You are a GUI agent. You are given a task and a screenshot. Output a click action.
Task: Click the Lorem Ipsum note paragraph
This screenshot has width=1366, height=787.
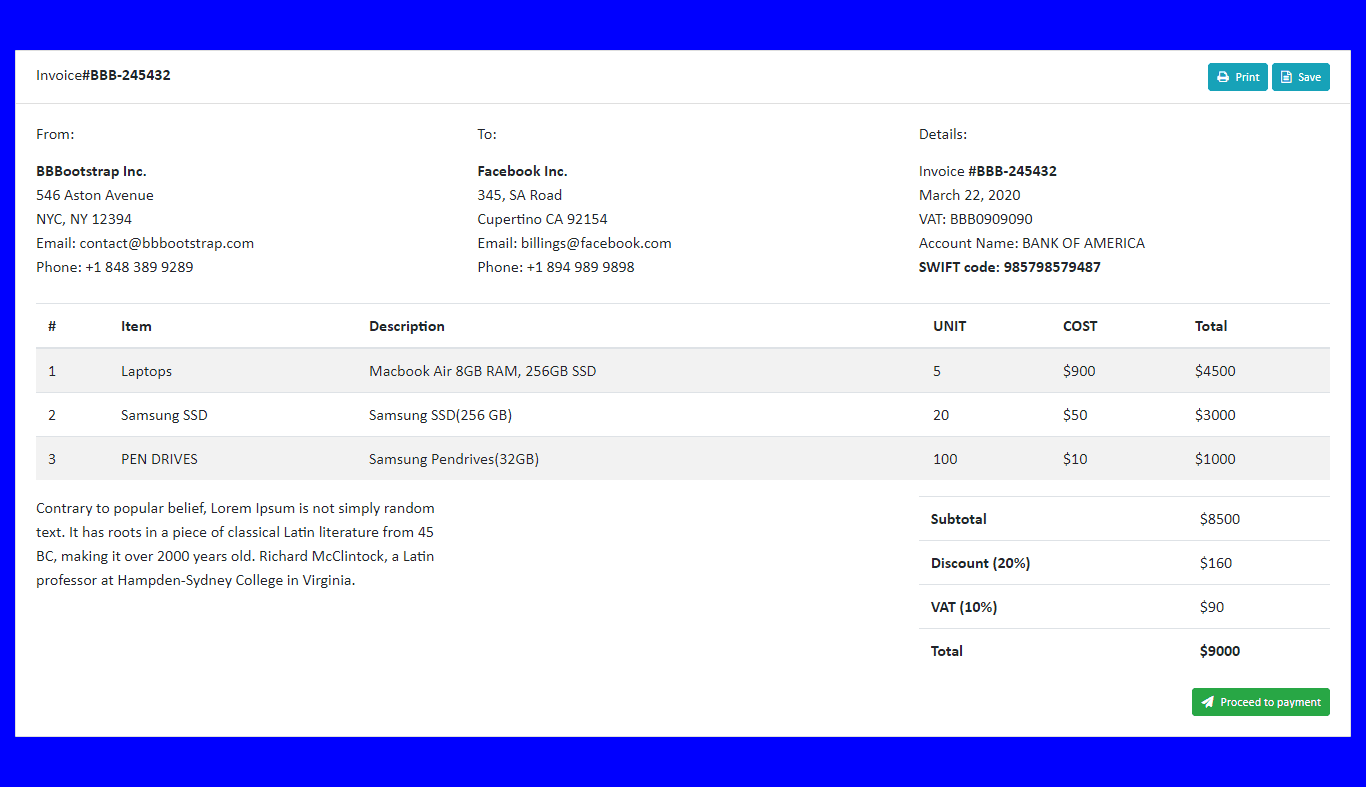click(236, 544)
